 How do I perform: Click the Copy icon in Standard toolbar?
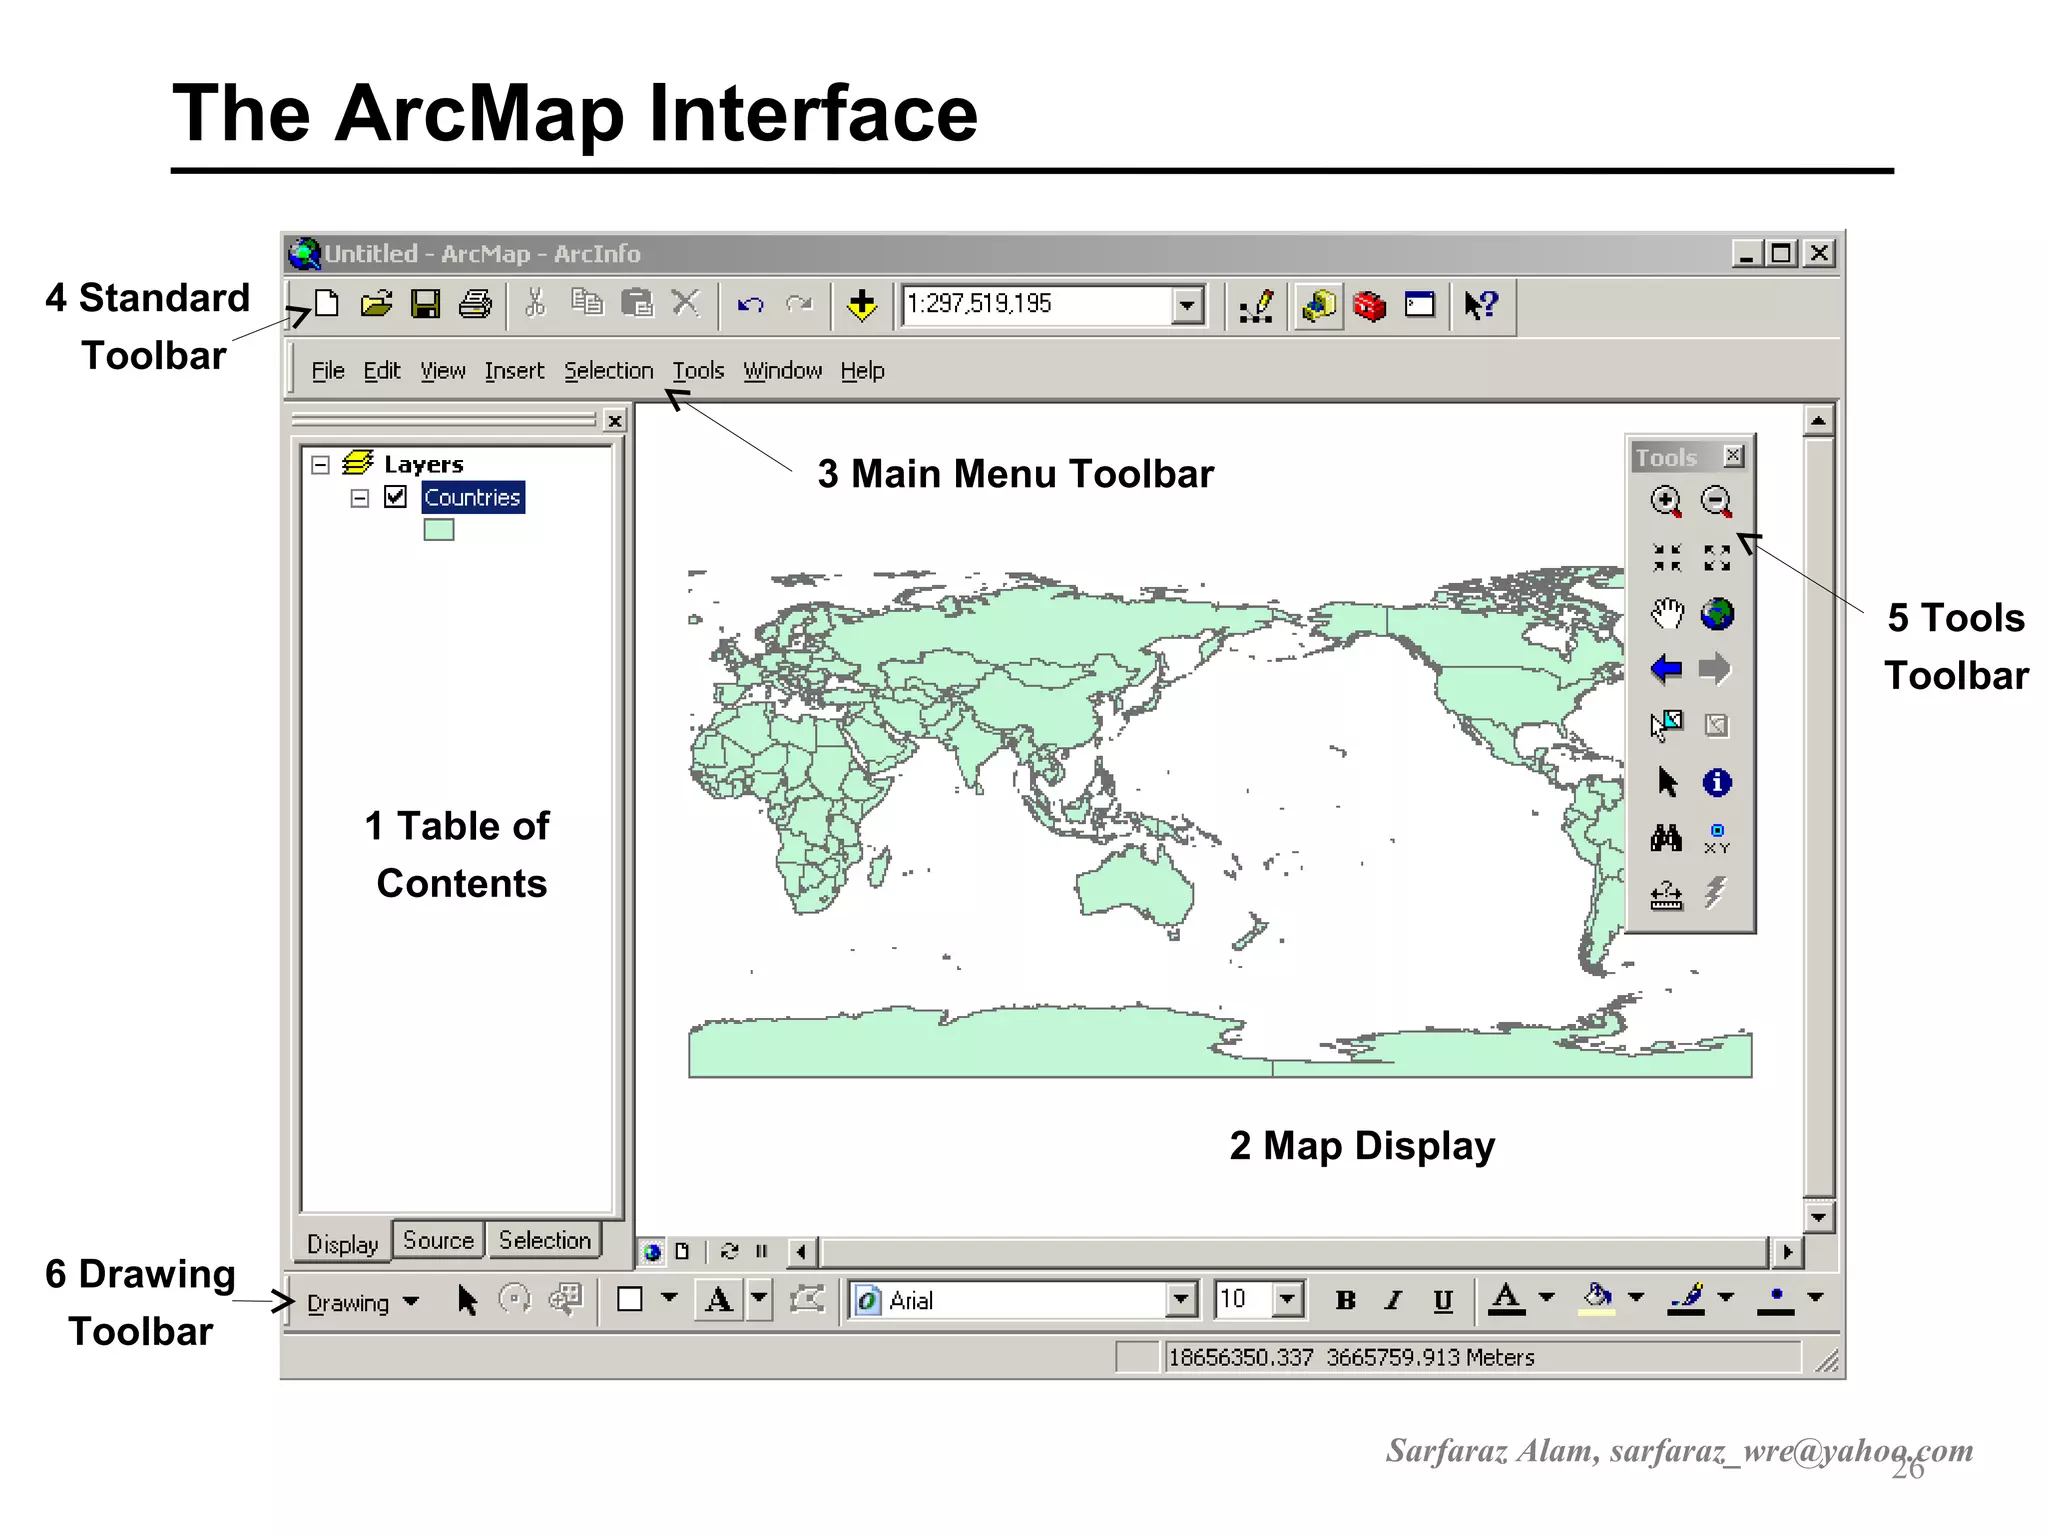tap(587, 302)
